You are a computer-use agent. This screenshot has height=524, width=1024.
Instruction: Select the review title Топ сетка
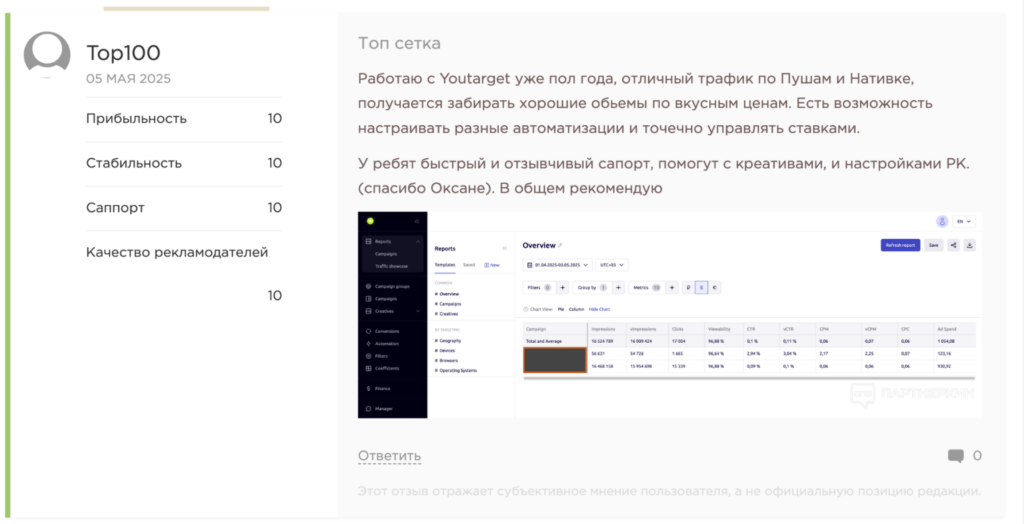399,44
